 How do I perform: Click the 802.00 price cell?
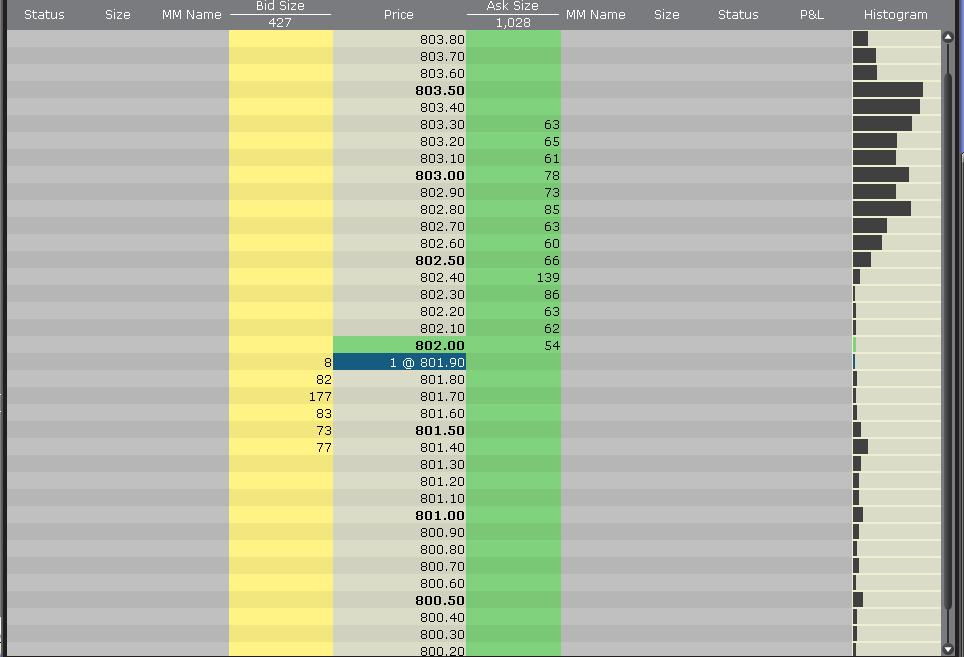(400, 345)
